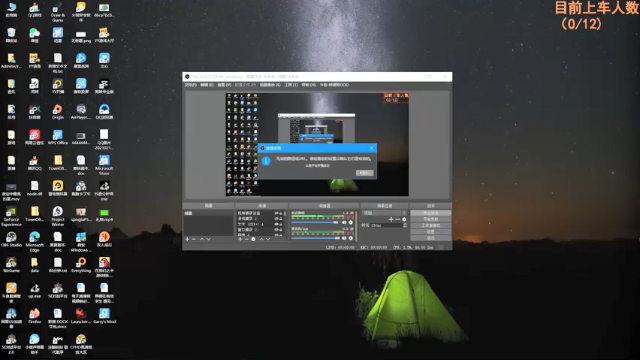This screenshot has height=360, width=640.
Task: Confirm the connection failed dialog button
Action: click(364, 173)
